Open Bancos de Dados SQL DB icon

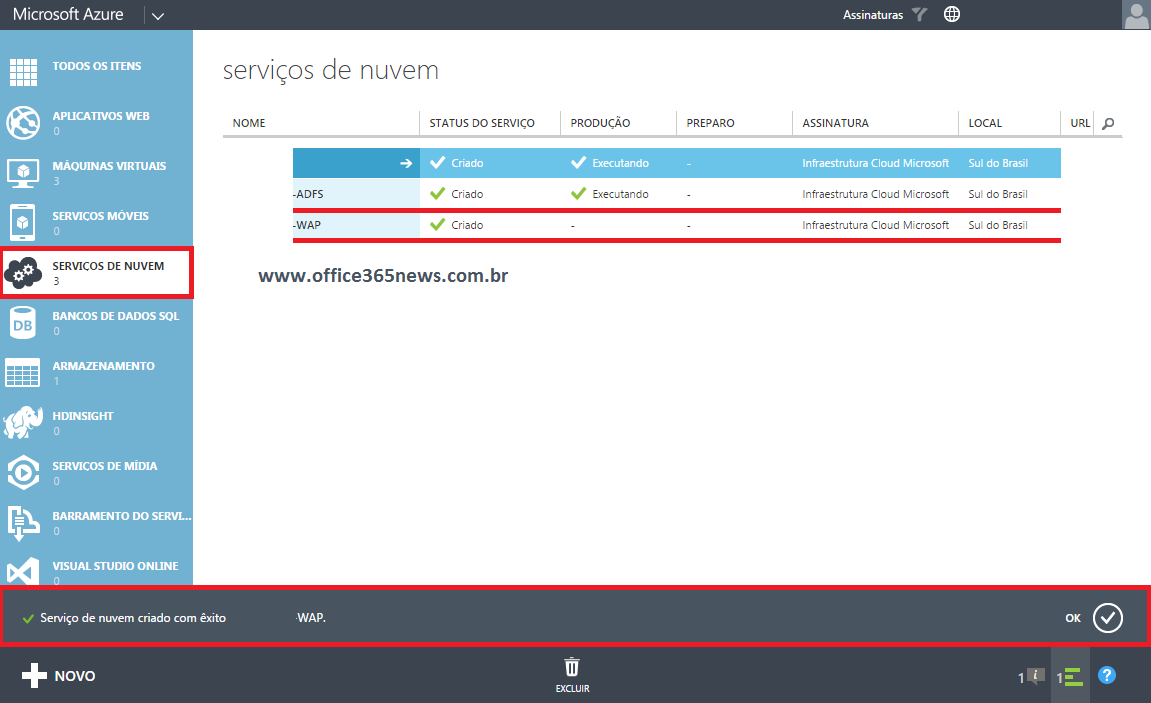coord(23,323)
